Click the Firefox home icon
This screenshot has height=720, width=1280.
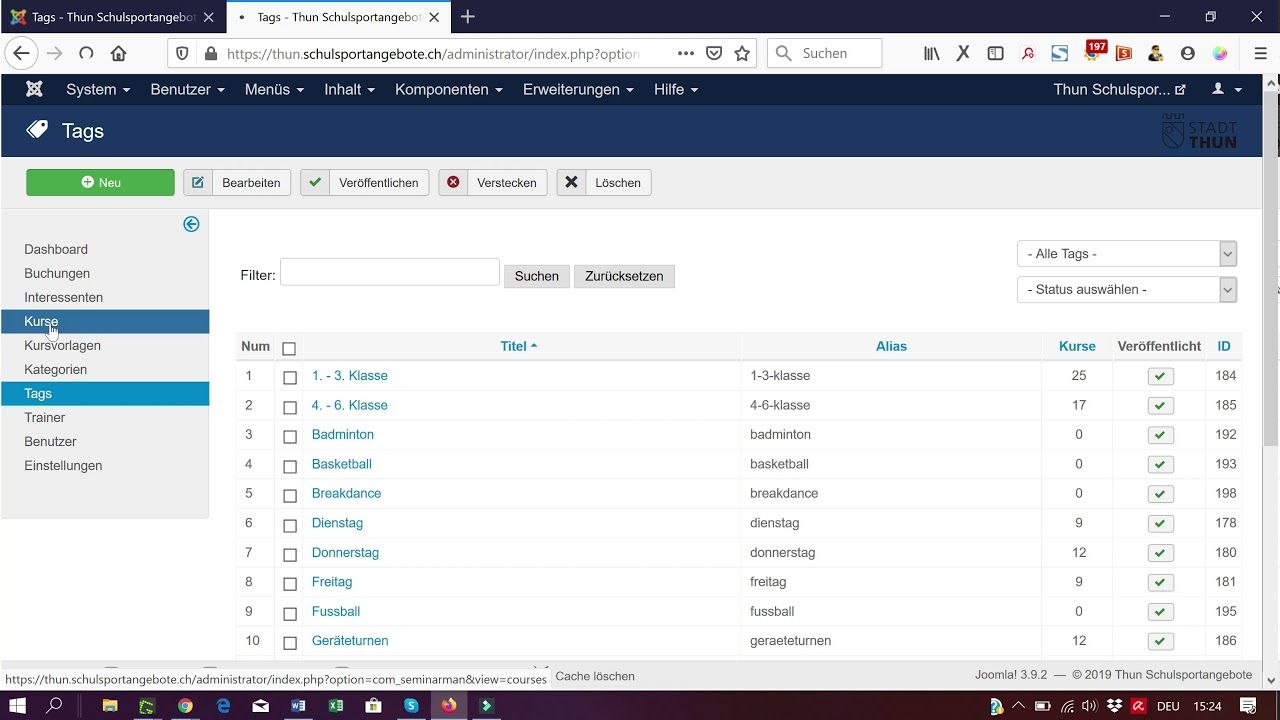[118, 53]
